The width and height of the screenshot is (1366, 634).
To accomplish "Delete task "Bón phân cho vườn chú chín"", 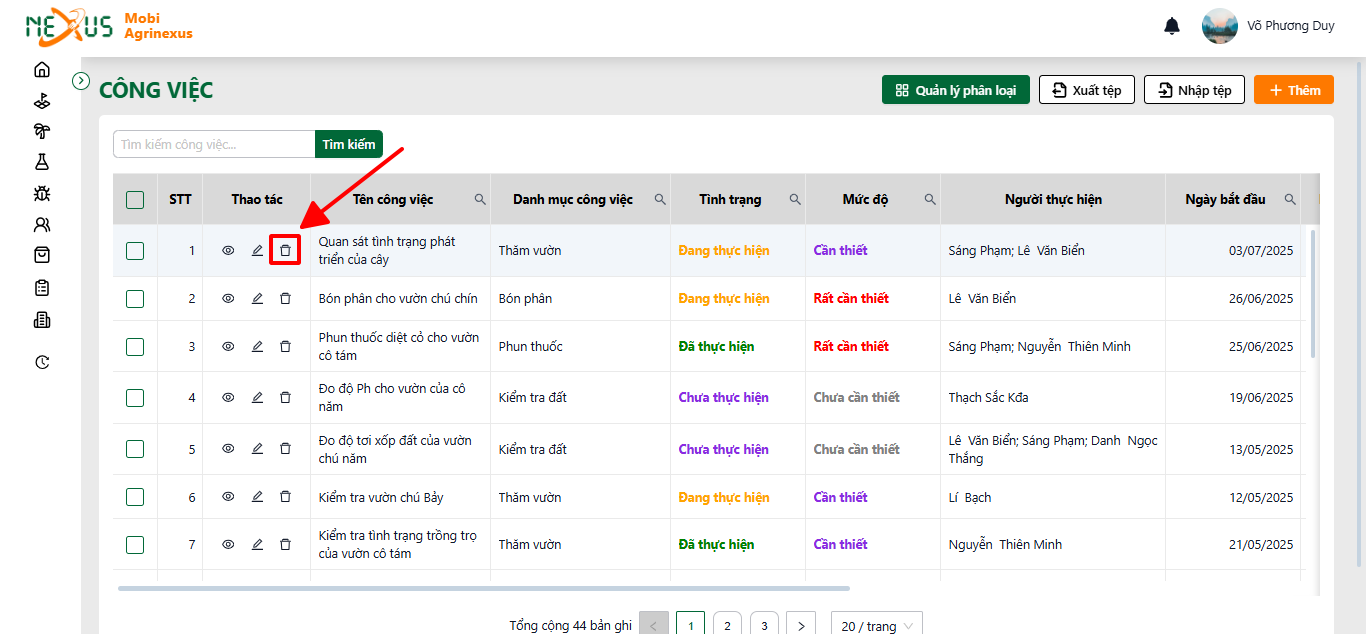I will point(285,298).
